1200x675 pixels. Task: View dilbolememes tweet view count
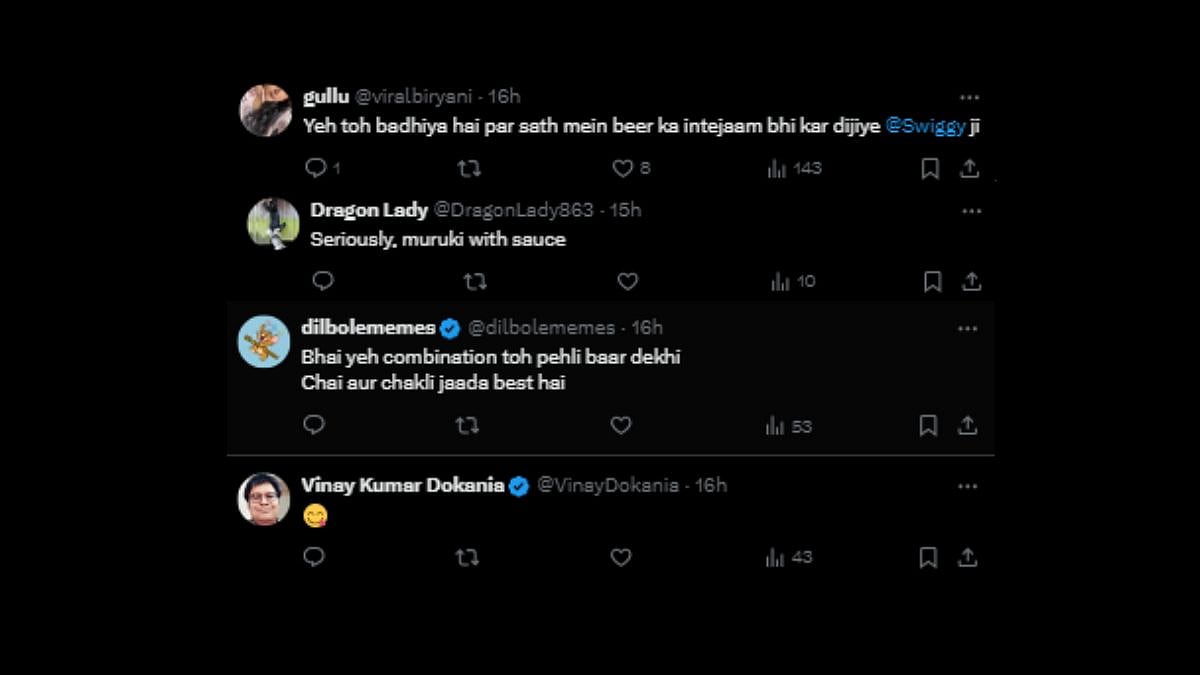(789, 426)
